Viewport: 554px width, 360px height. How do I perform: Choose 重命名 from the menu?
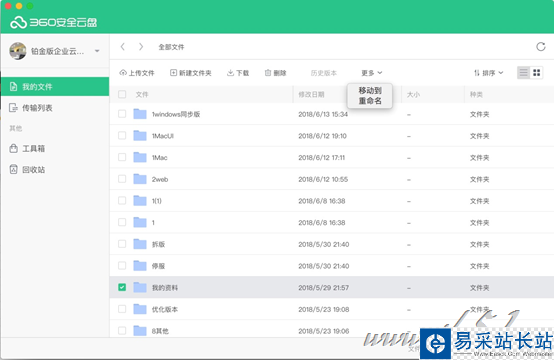tap(370, 101)
